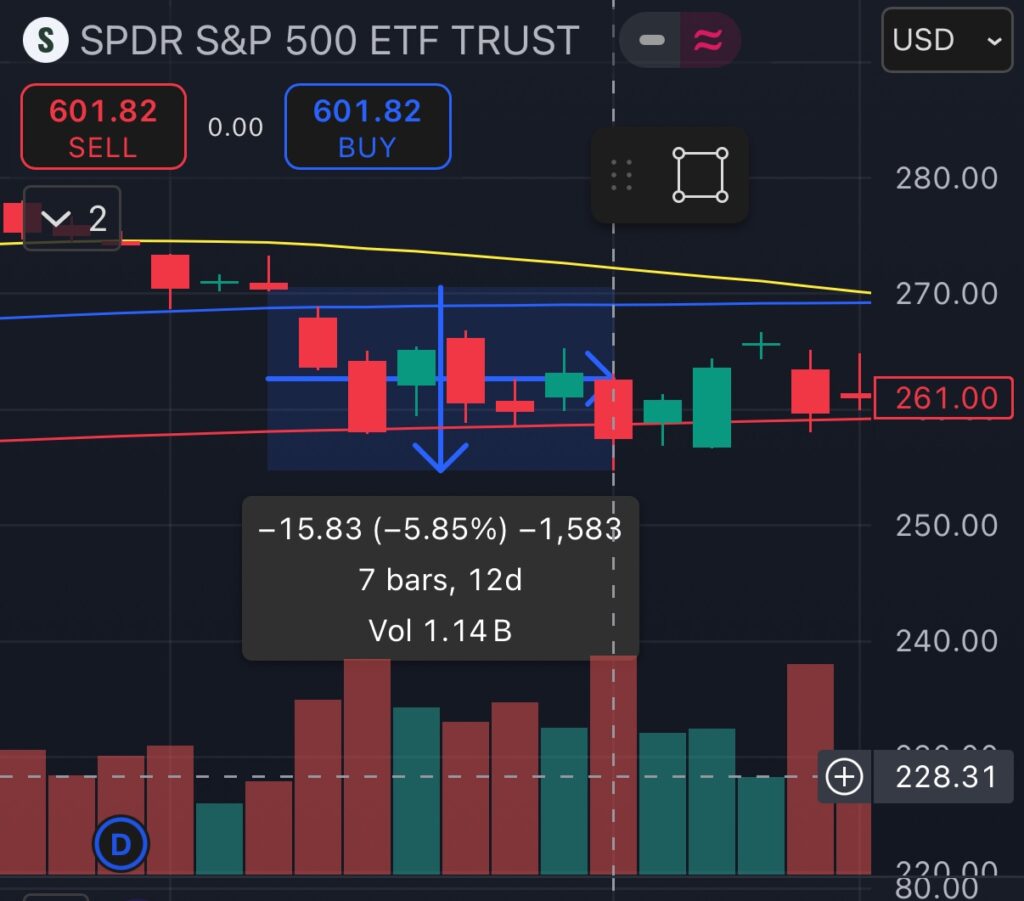
Task: Click the 0.00 spread value
Action: pos(235,127)
